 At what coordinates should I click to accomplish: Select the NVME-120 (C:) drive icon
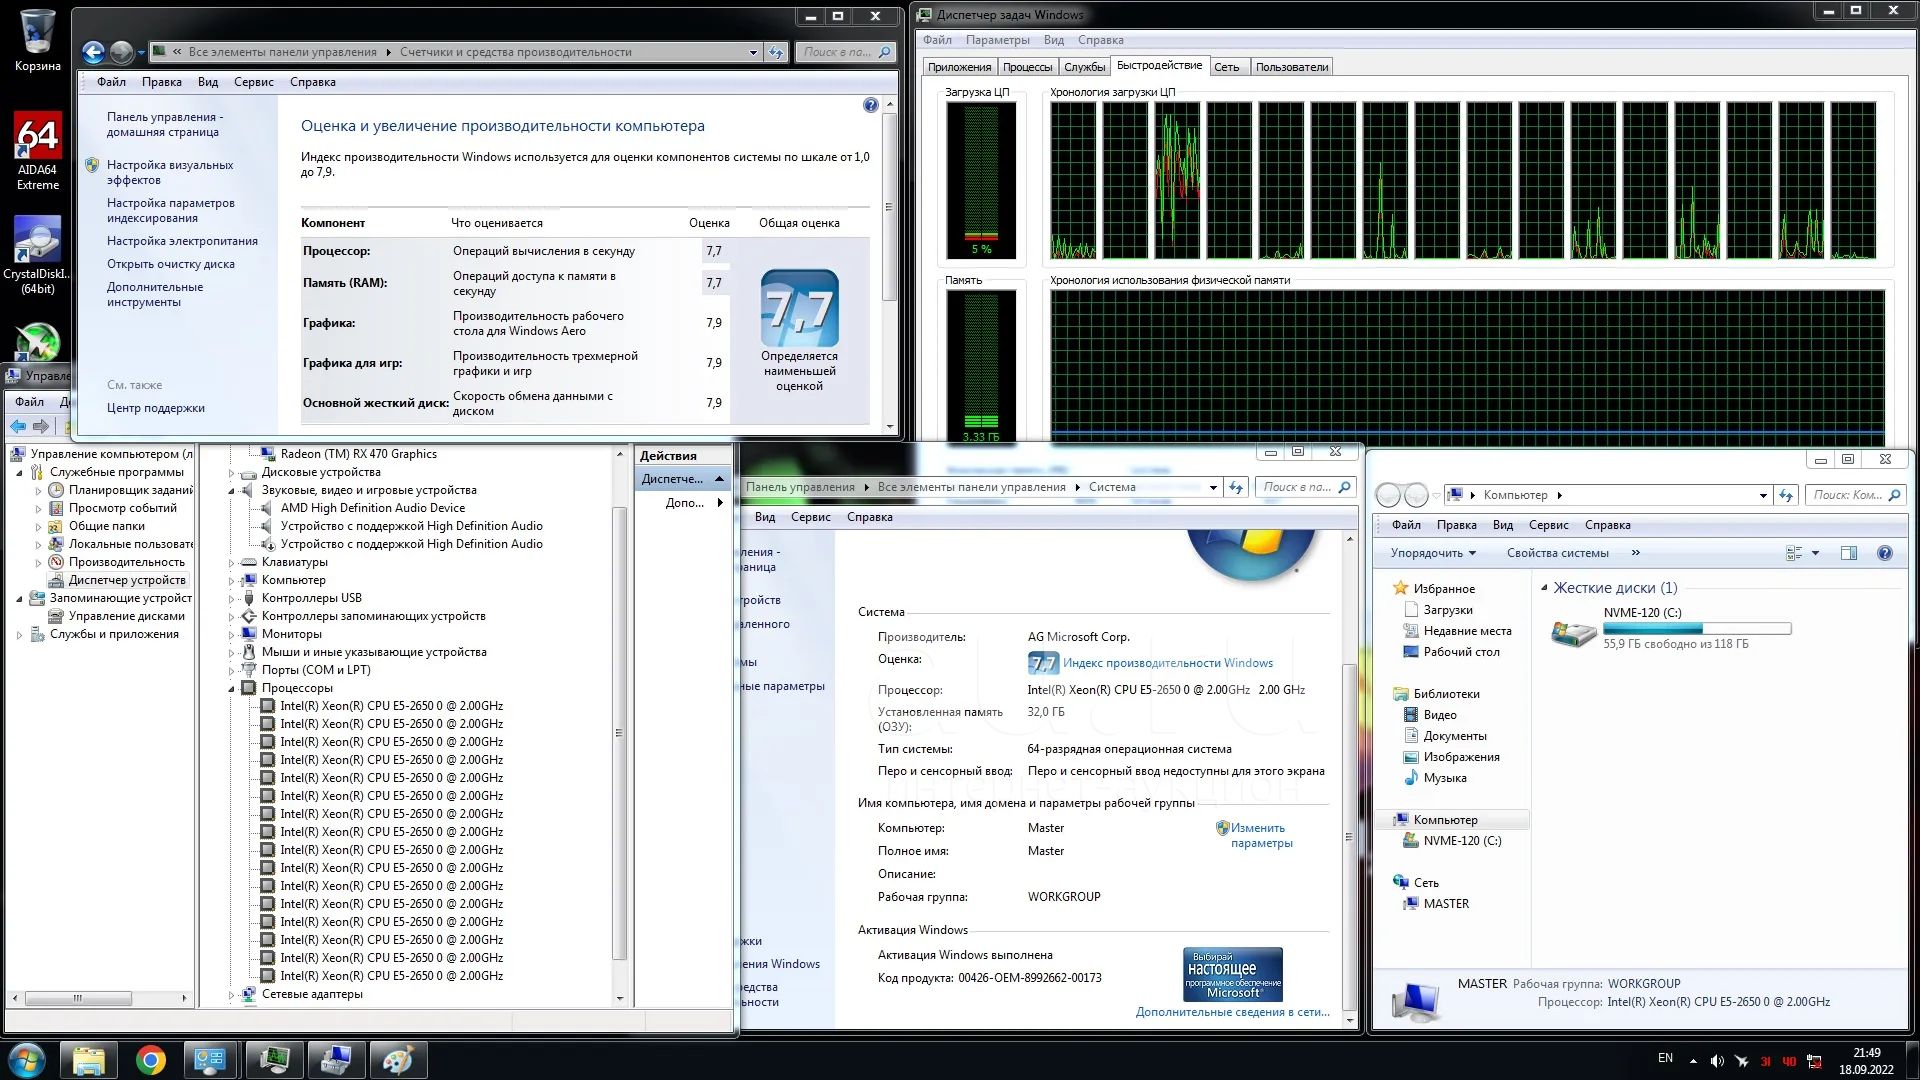pos(1573,632)
